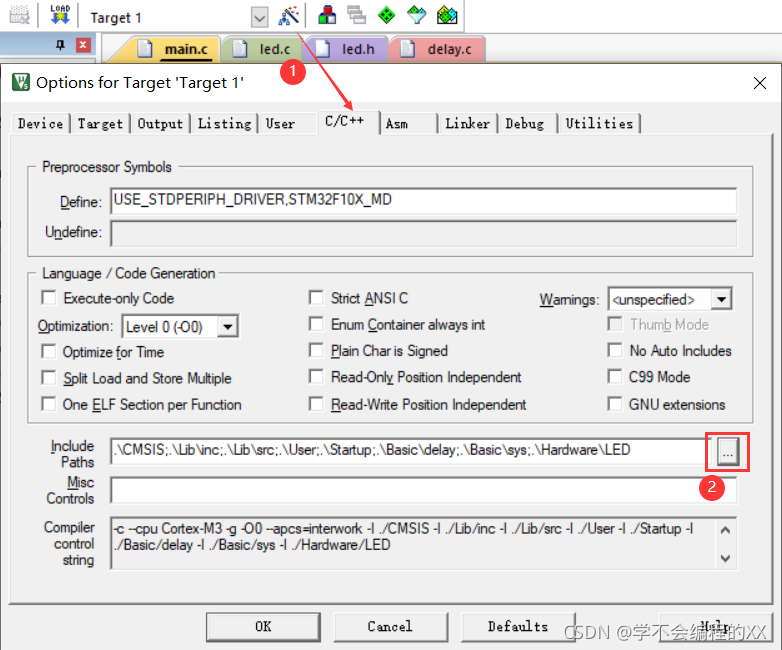
Task: Enable Plain Char is Signed
Action: click(x=316, y=350)
